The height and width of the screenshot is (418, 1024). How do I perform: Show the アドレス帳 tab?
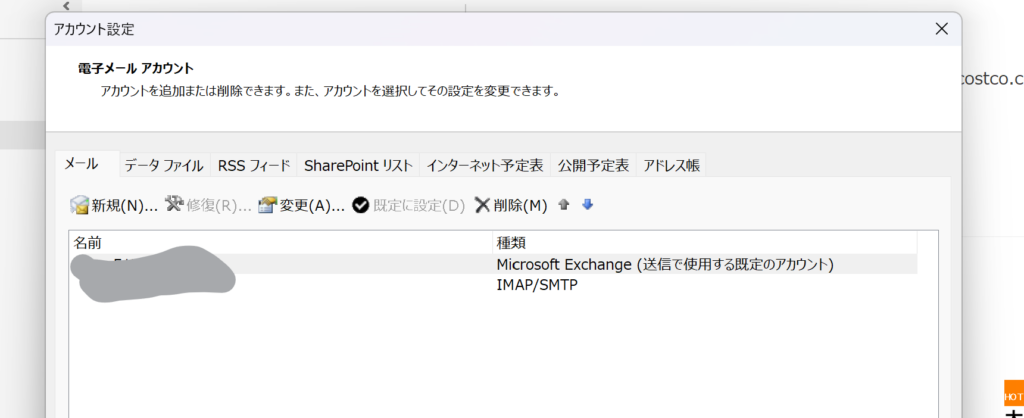(671, 165)
